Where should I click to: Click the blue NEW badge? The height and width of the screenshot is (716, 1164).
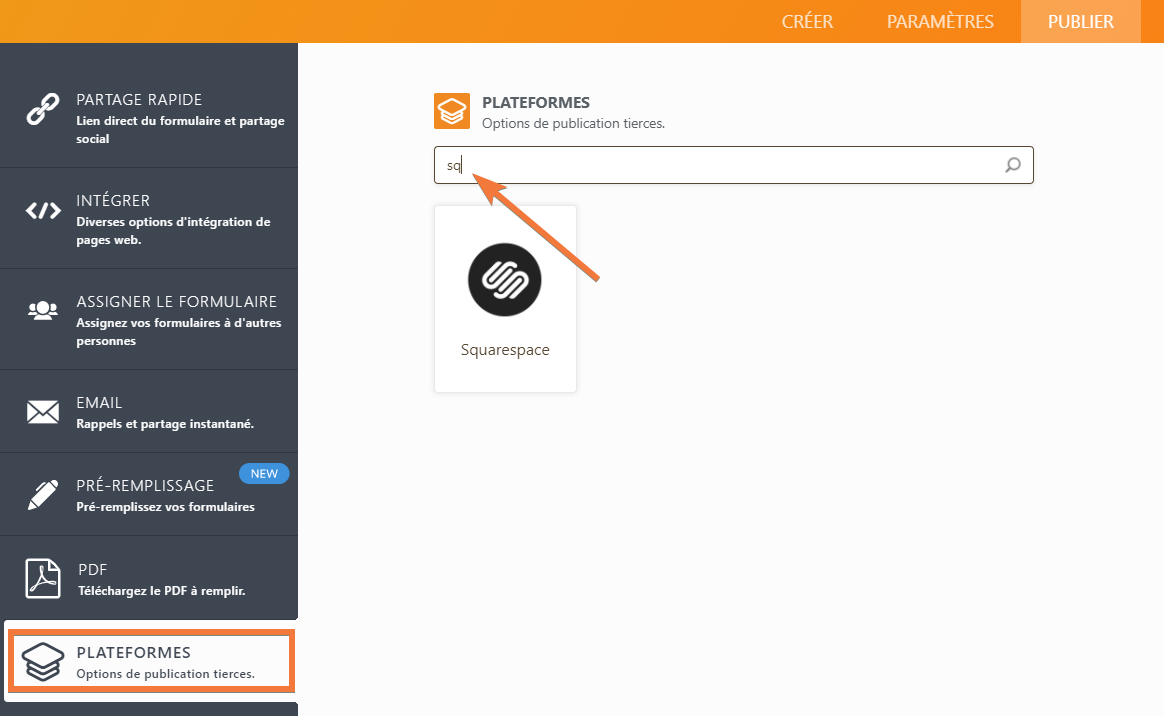(264, 473)
